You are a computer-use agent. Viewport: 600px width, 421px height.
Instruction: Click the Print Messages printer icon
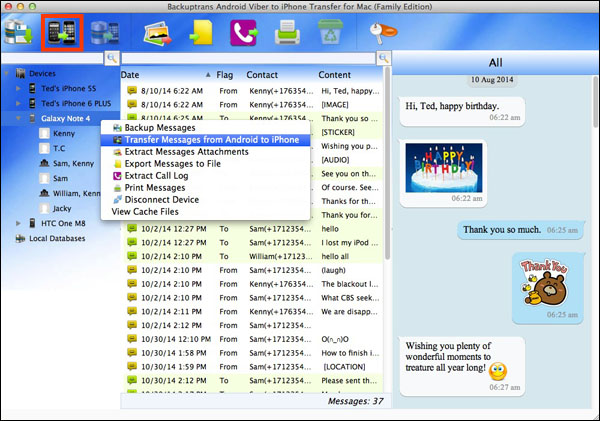[287, 33]
